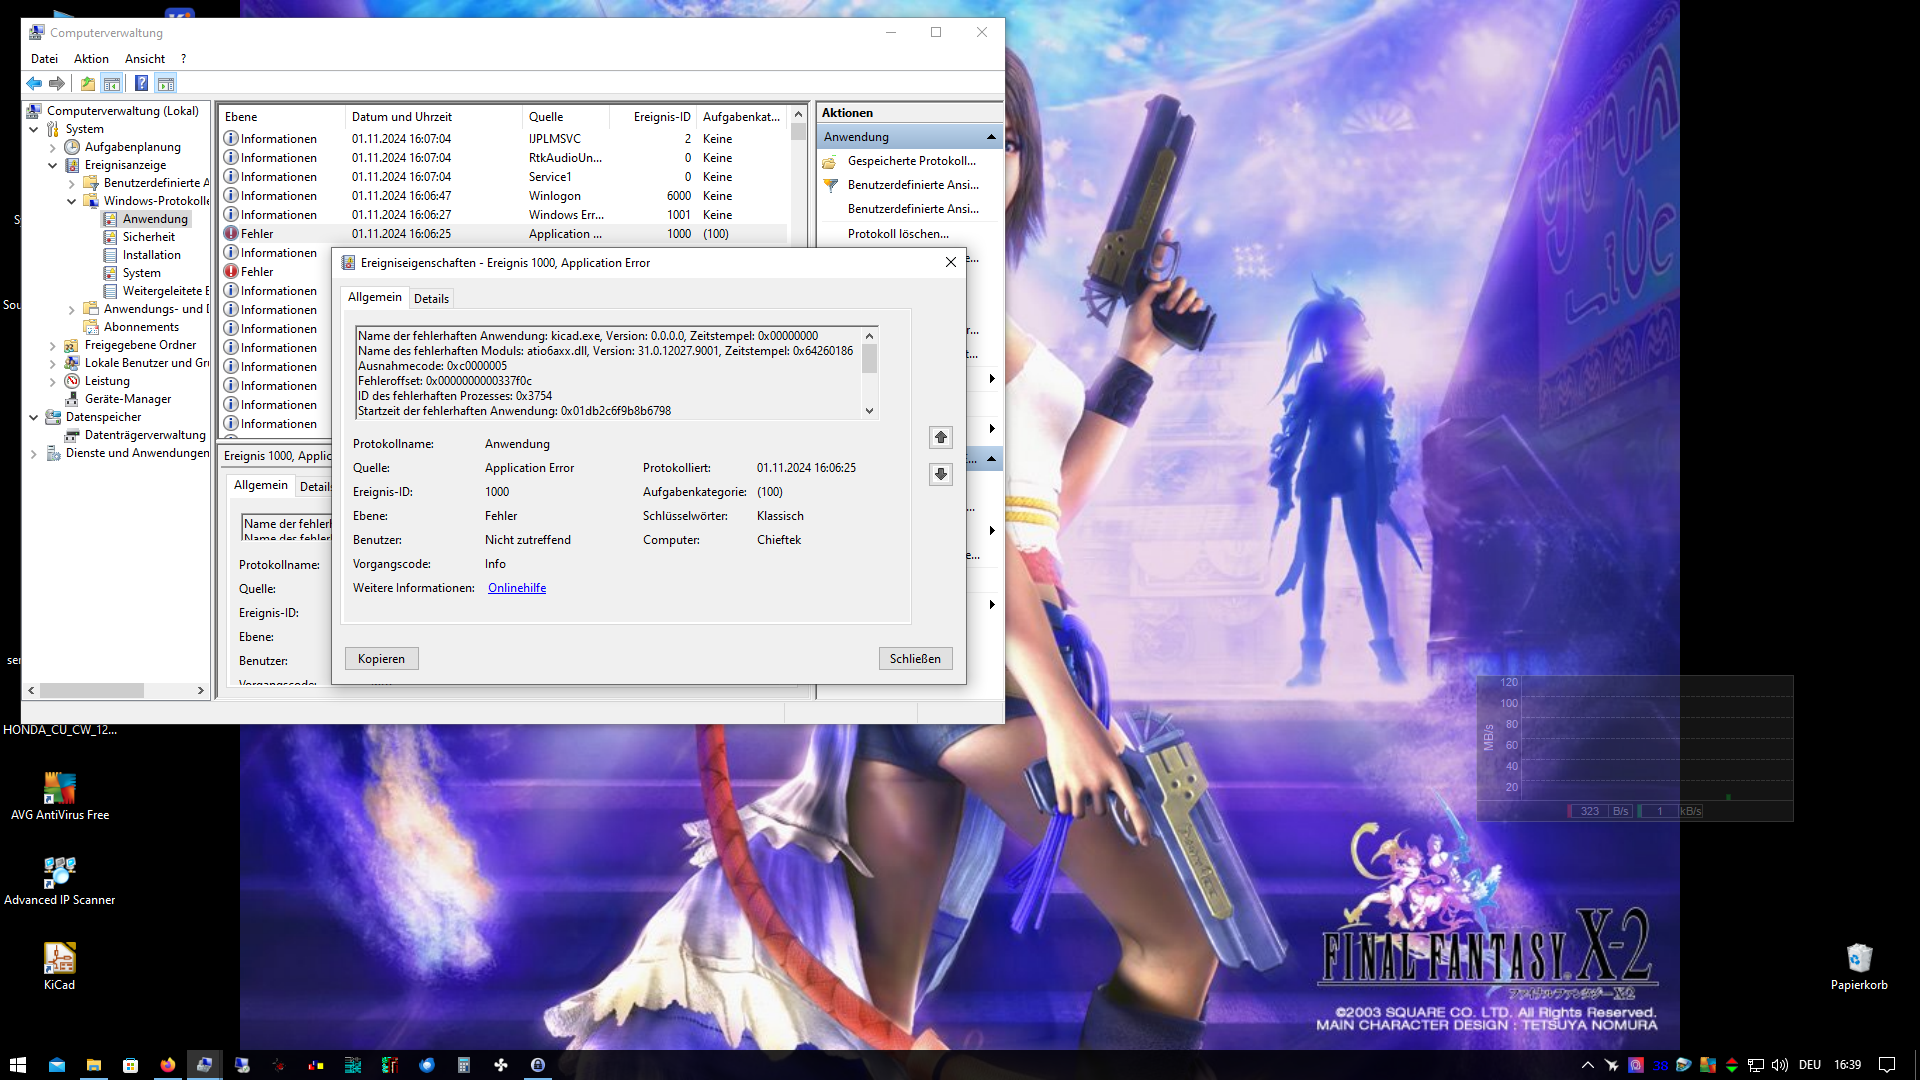
Task: Click right arrow of tree horizontal scrollbar
Action: click(200, 691)
